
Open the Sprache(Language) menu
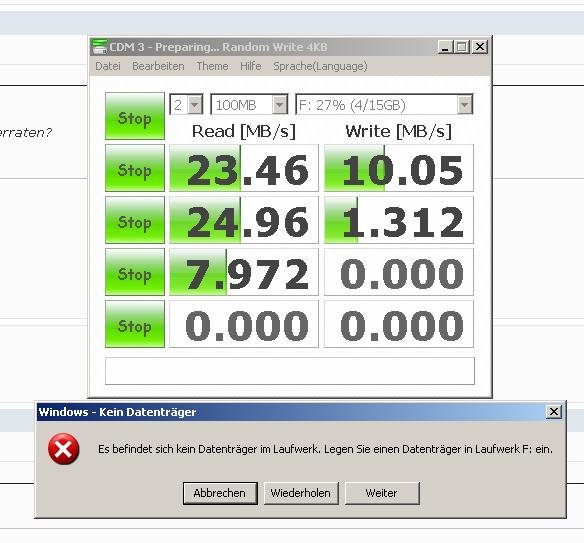320,66
